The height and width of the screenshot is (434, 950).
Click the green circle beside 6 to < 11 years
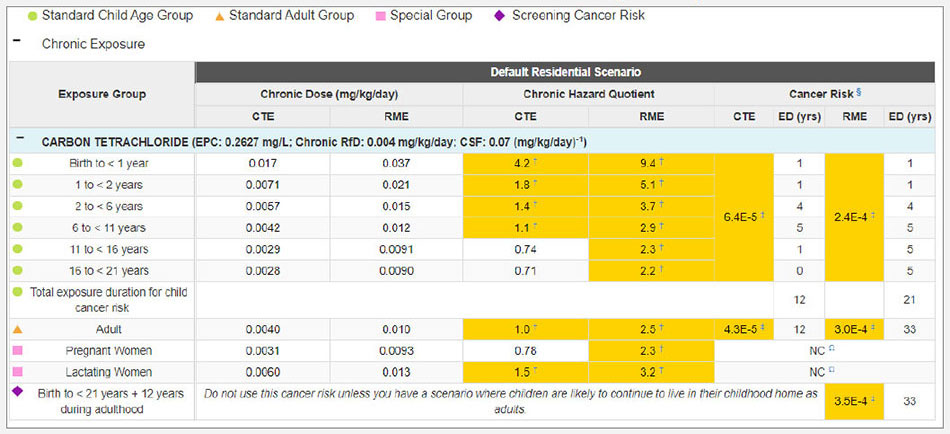[x=18, y=228]
